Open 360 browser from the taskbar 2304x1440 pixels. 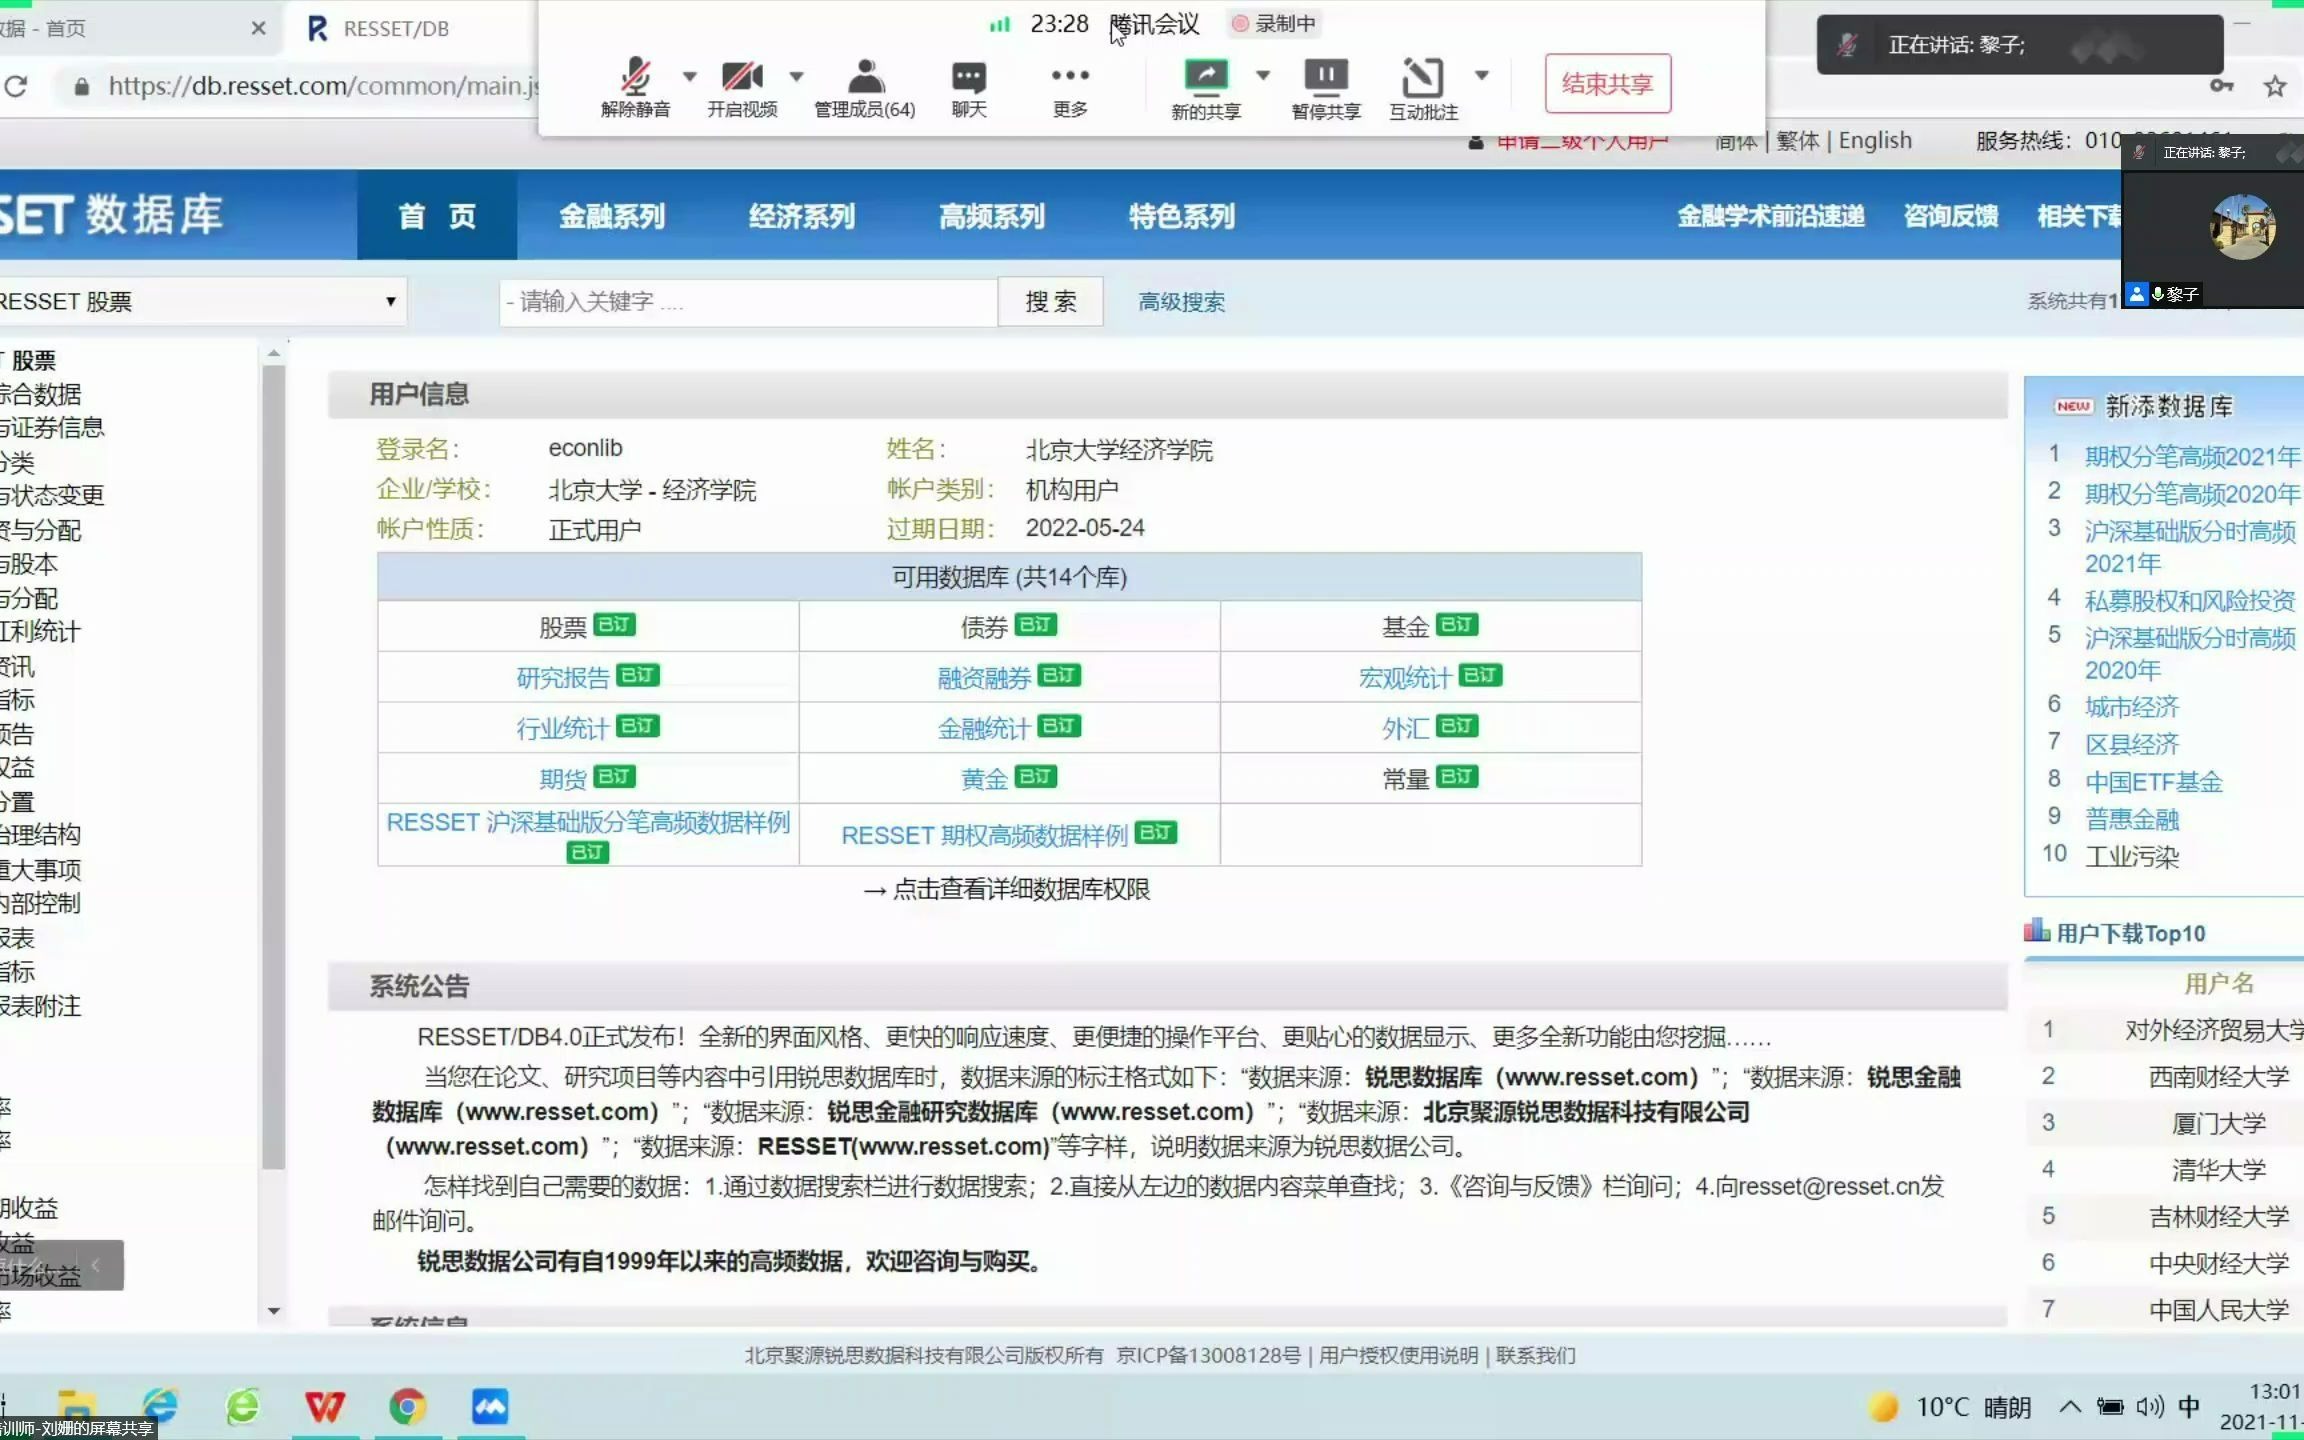point(242,1406)
